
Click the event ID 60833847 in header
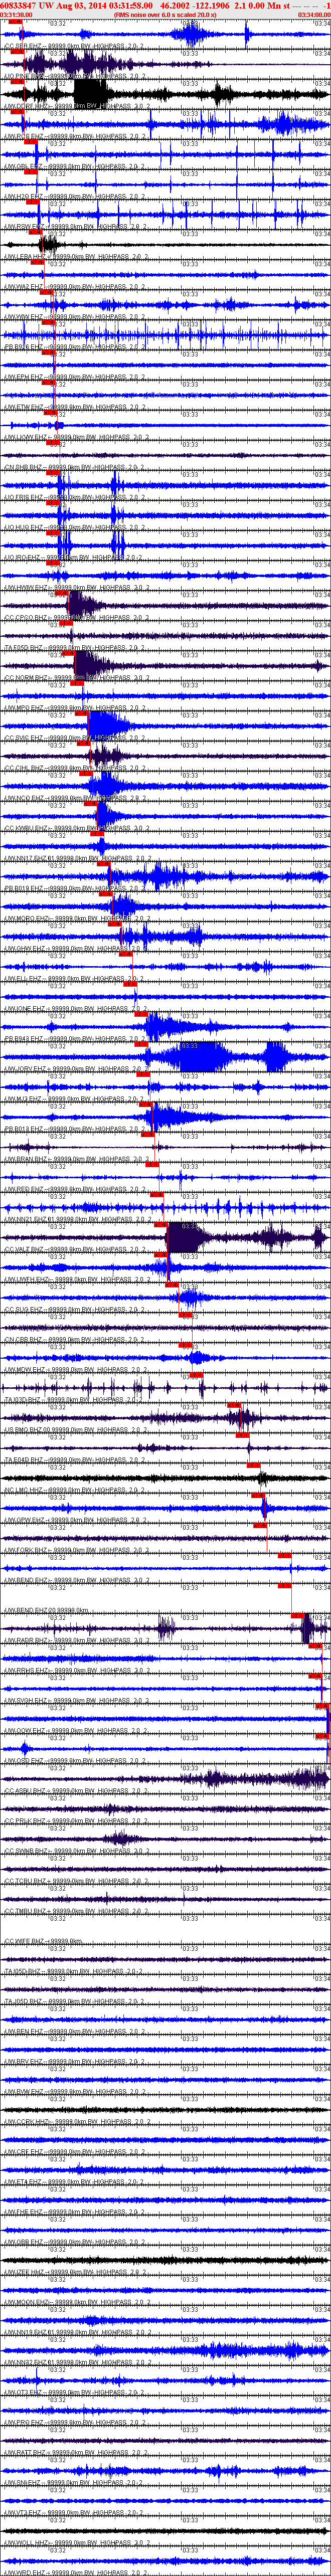click(18, 5)
